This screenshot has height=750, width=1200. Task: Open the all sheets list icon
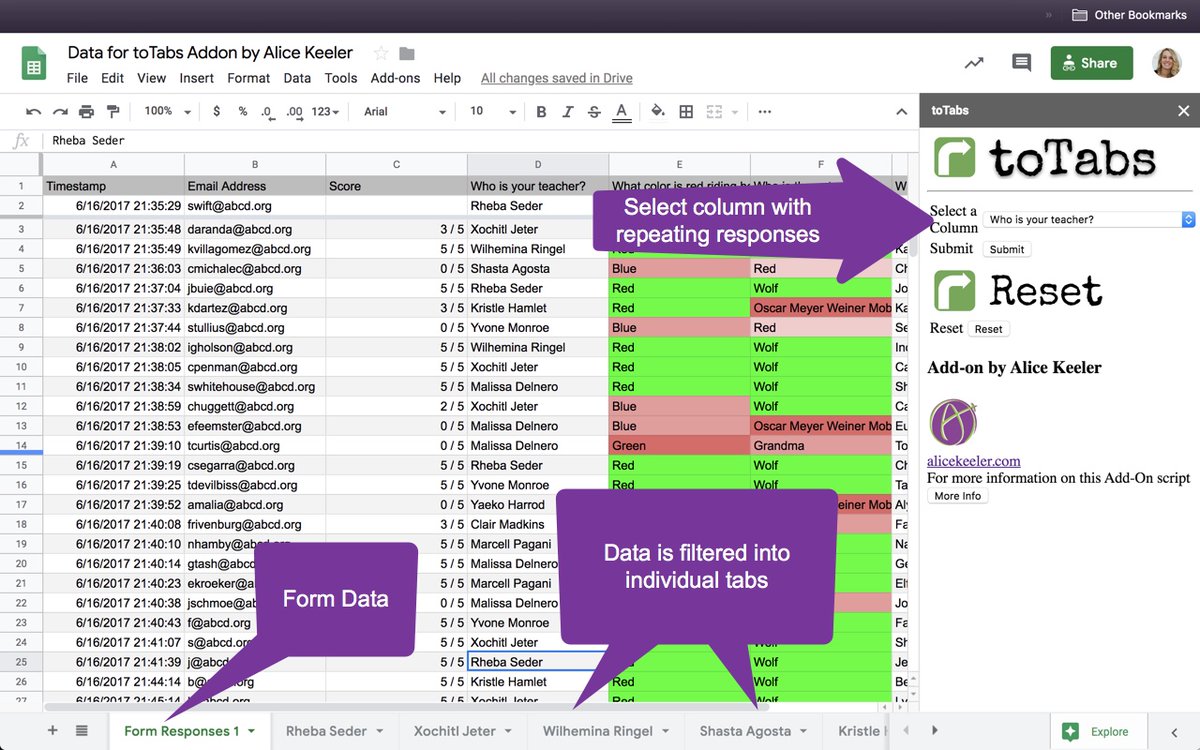tap(82, 731)
